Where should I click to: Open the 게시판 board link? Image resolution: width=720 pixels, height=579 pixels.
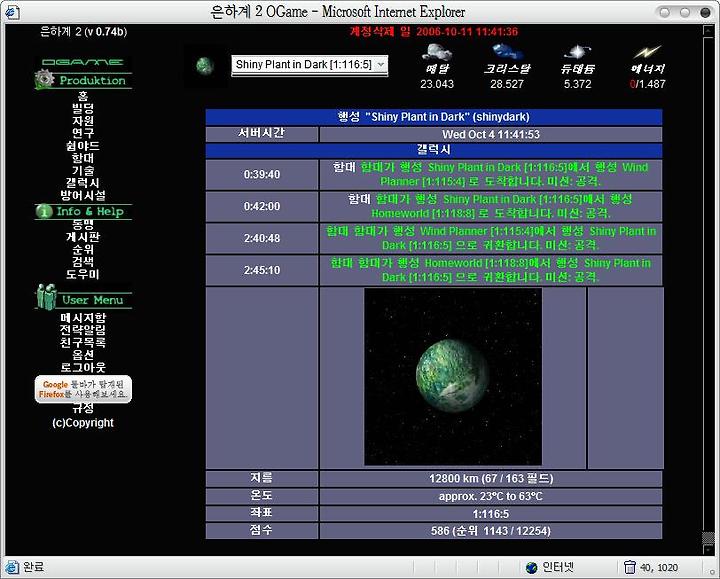click(x=83, y=237)
